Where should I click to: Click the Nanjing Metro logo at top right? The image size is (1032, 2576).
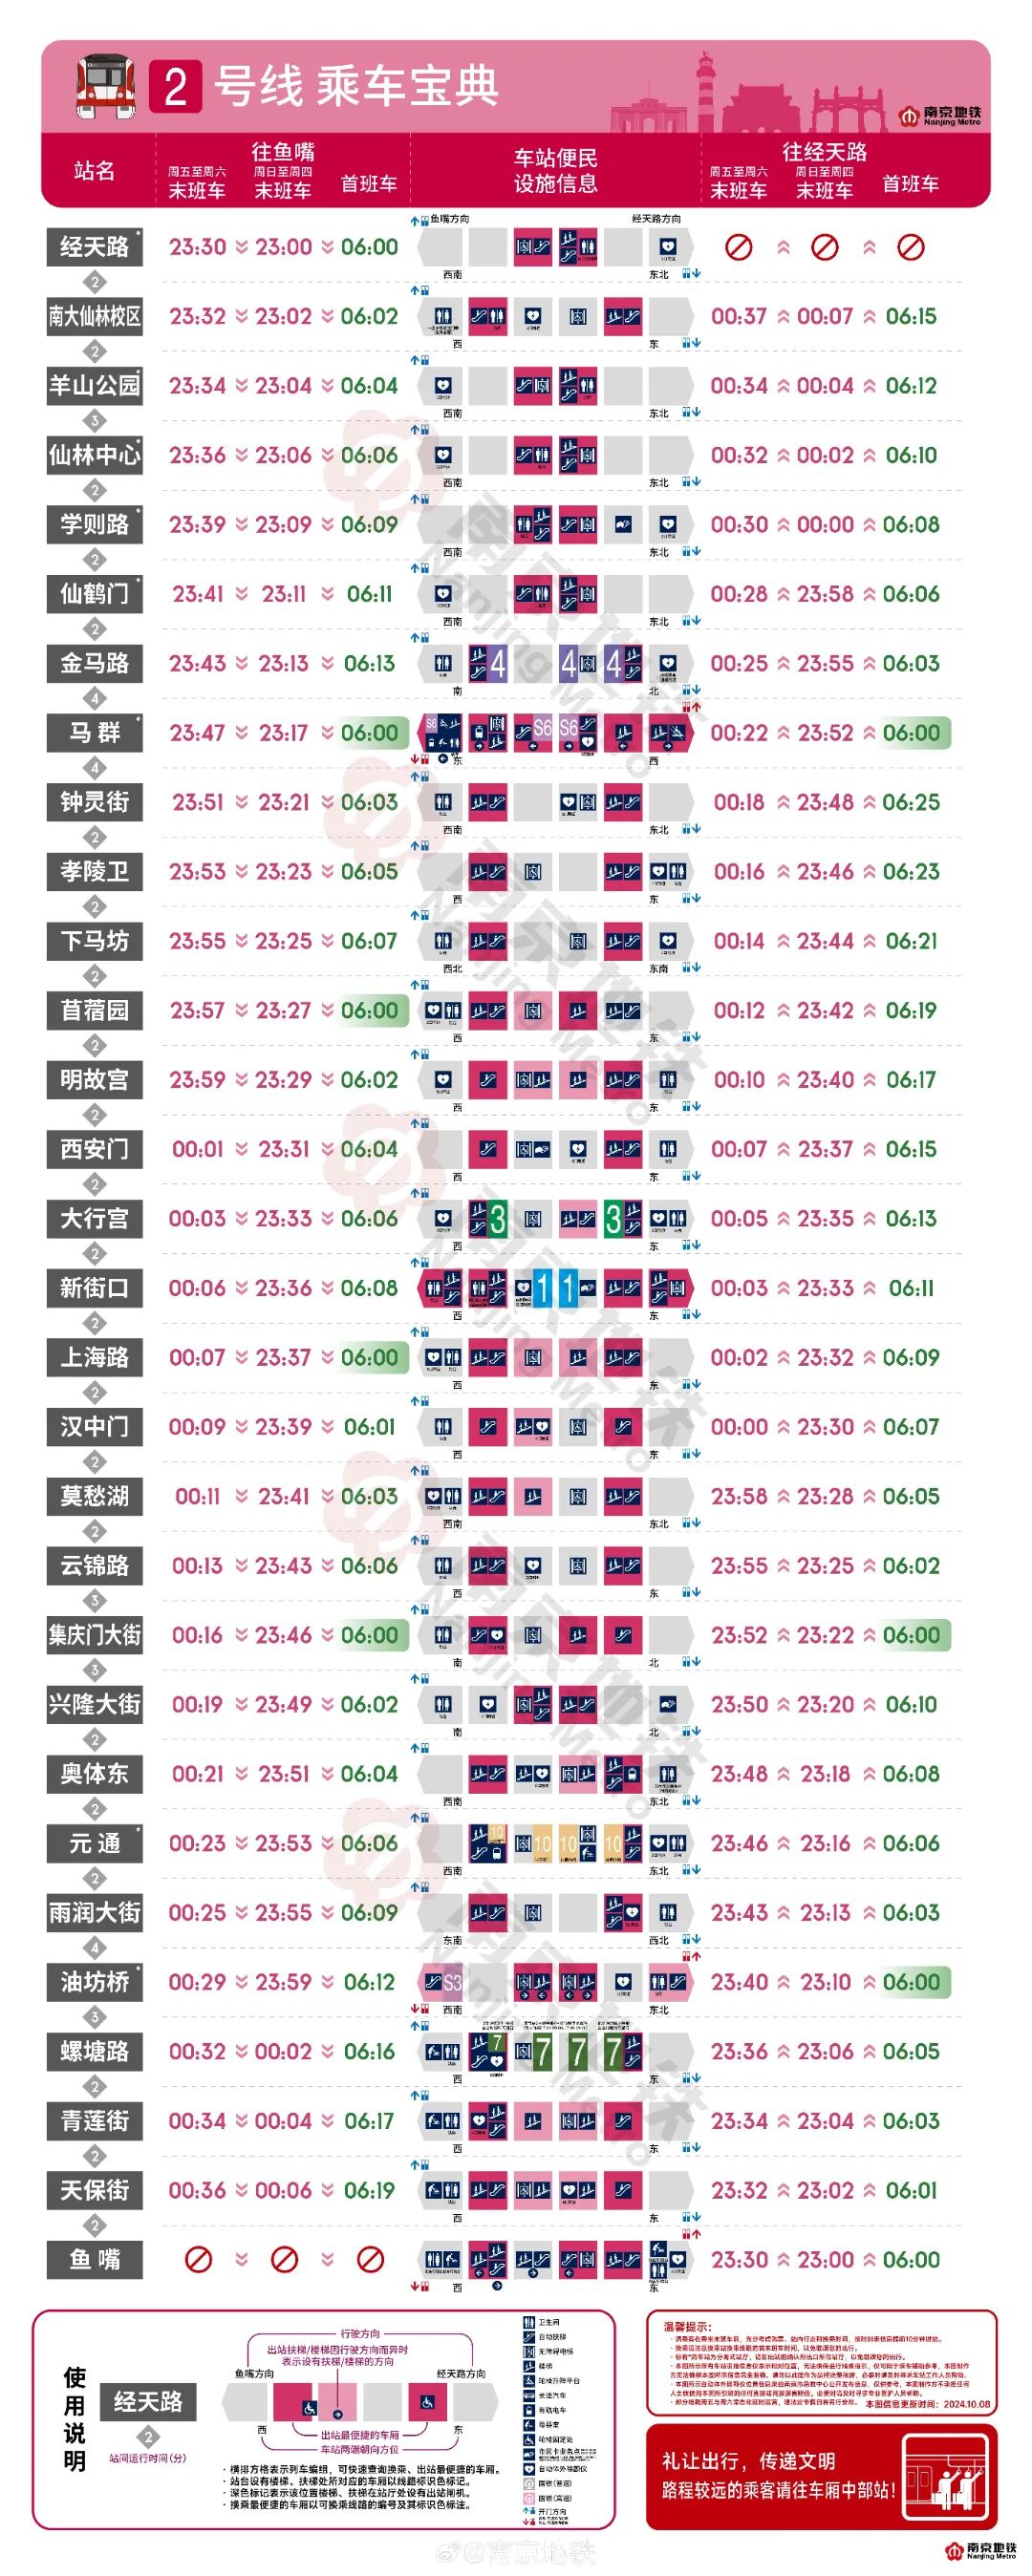[938, 115]
